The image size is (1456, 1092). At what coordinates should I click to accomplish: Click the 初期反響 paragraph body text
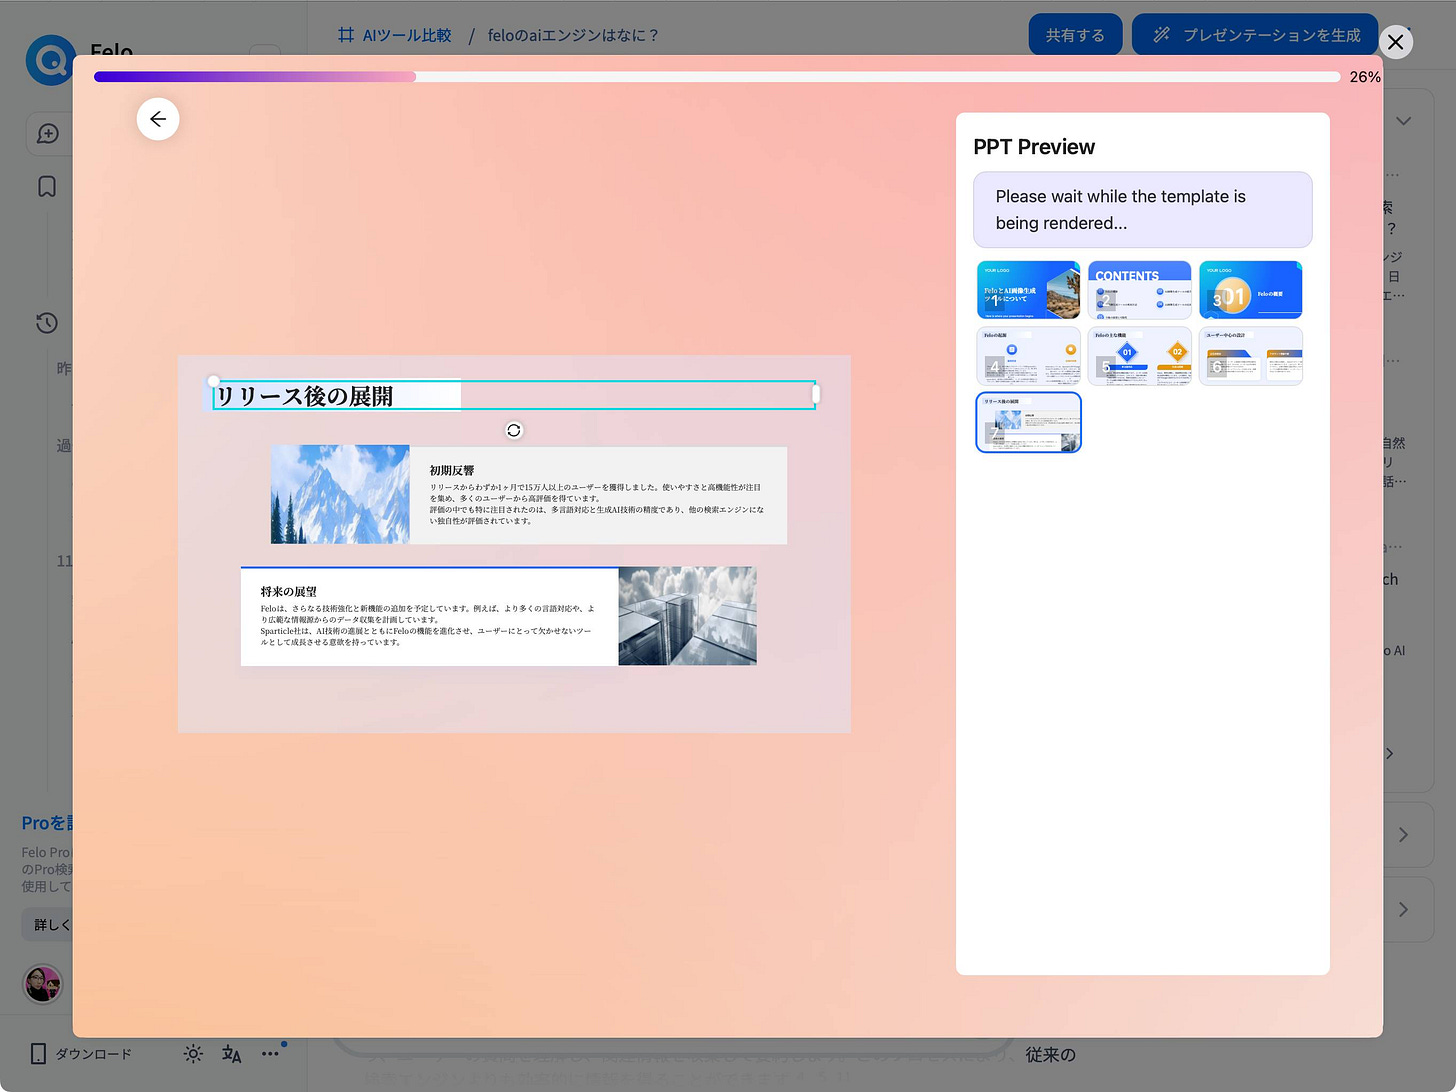pyautogui.click(x=597, y=504)
